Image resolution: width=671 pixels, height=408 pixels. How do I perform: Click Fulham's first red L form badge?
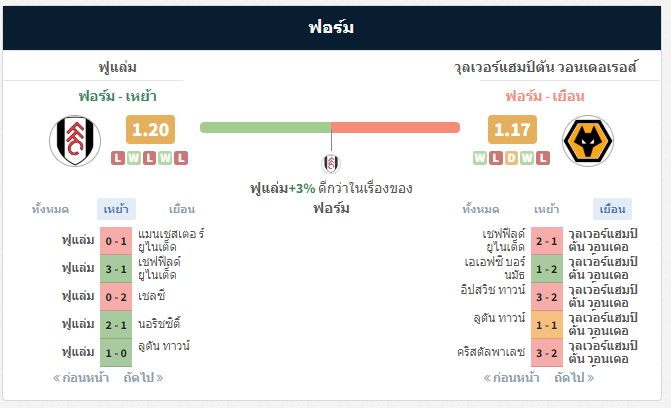coord(118,158)
